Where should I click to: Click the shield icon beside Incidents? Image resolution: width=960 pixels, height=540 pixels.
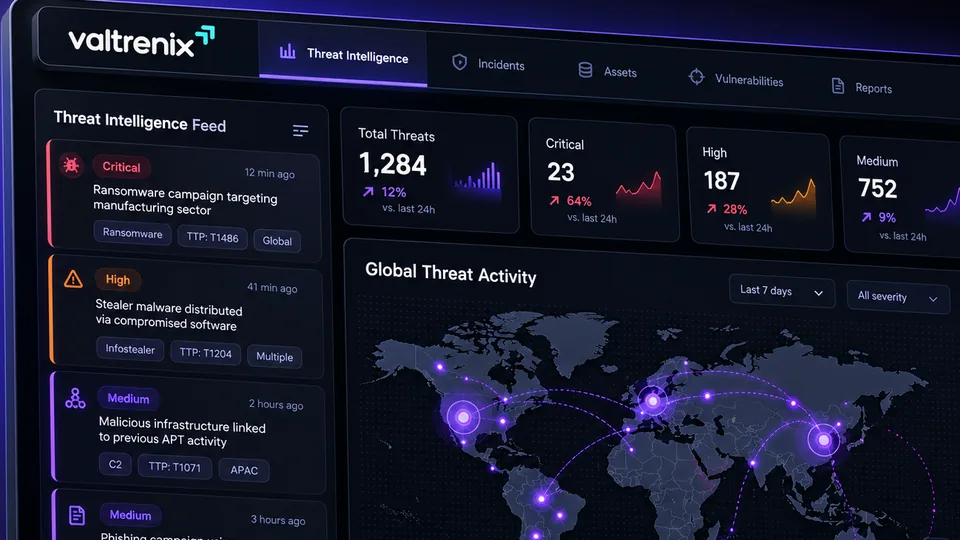click(x=460, y=62)
